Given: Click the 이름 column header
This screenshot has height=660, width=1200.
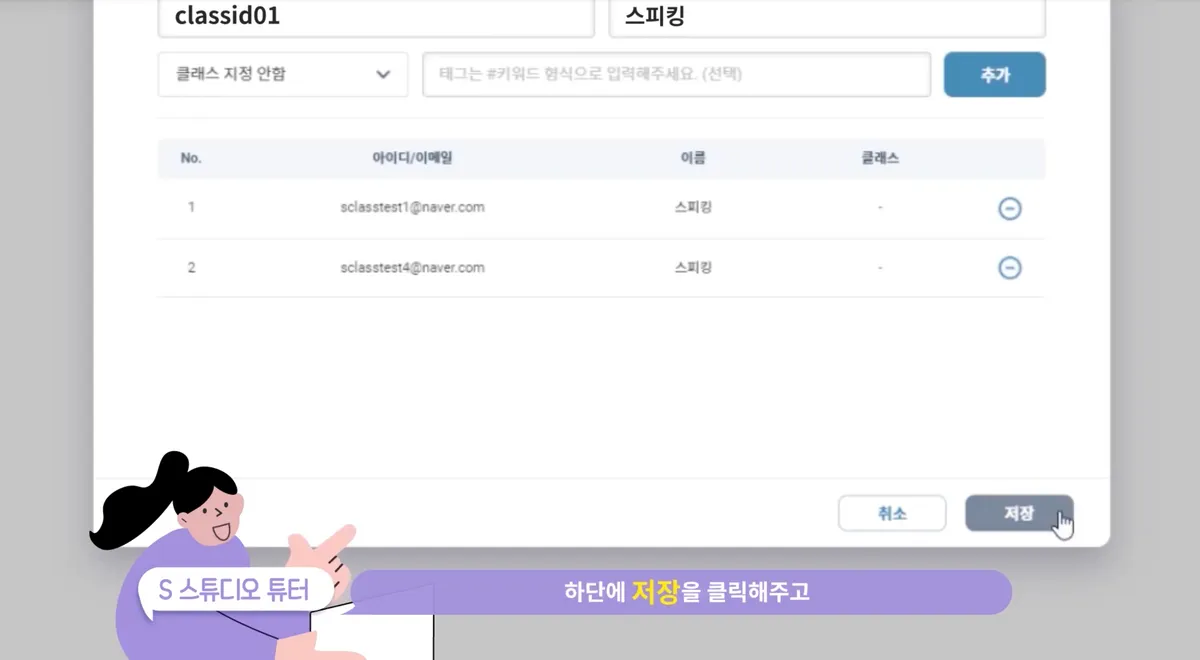Looking at the screenshot, I should [x=693, y=158].
